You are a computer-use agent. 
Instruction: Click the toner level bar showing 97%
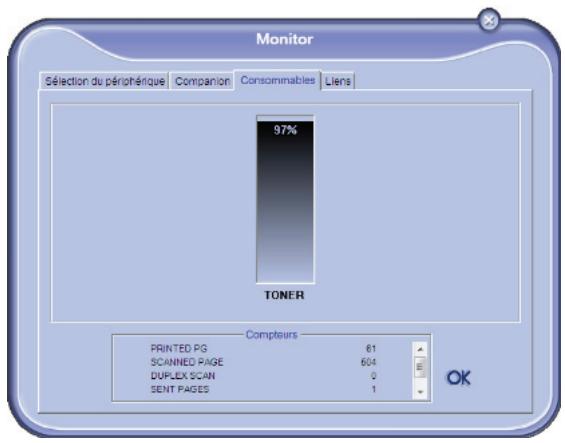click(x=285, y=199)
